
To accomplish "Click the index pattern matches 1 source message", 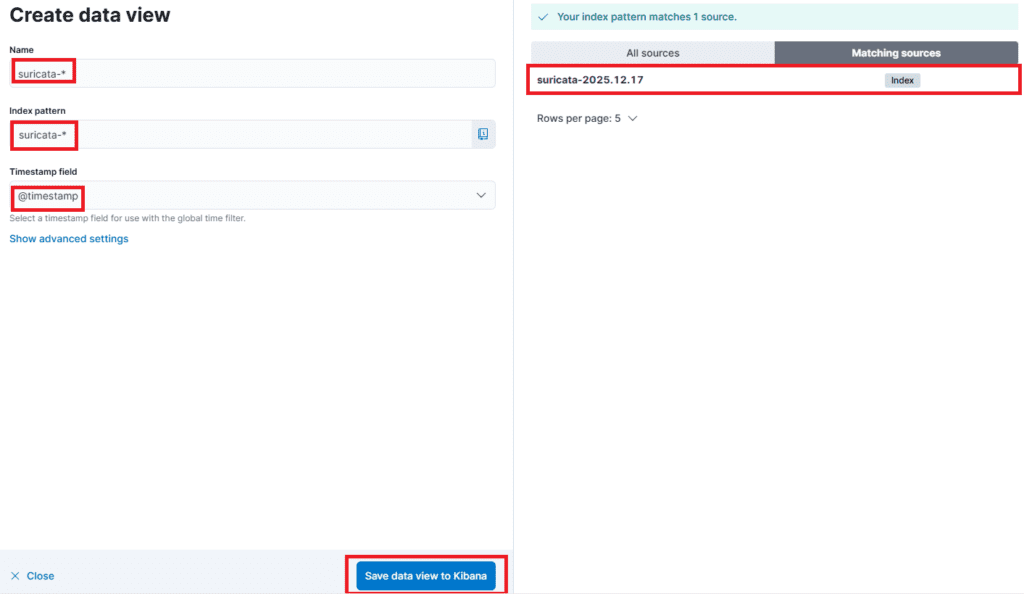I will point(646,17).
